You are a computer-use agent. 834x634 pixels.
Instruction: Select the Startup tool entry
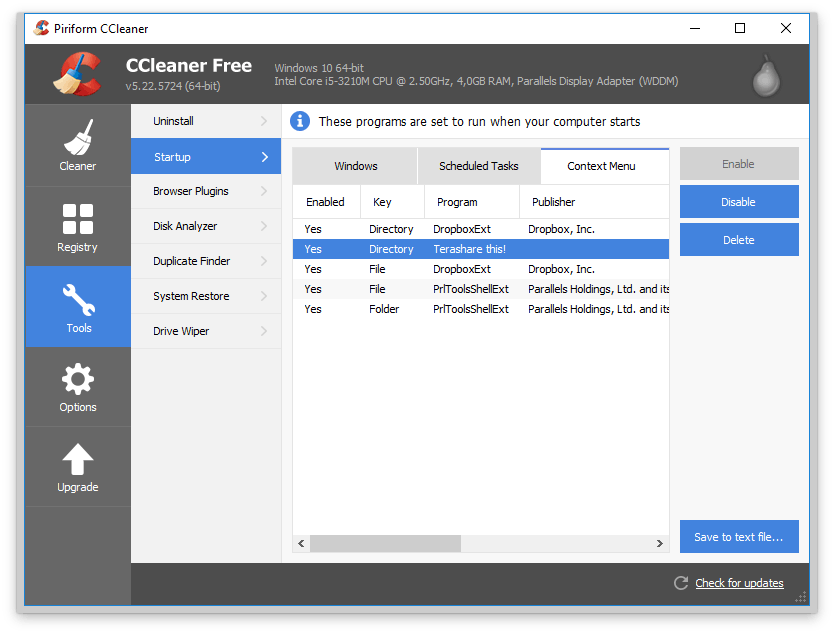pyautogui.click(x=206, y=157)
